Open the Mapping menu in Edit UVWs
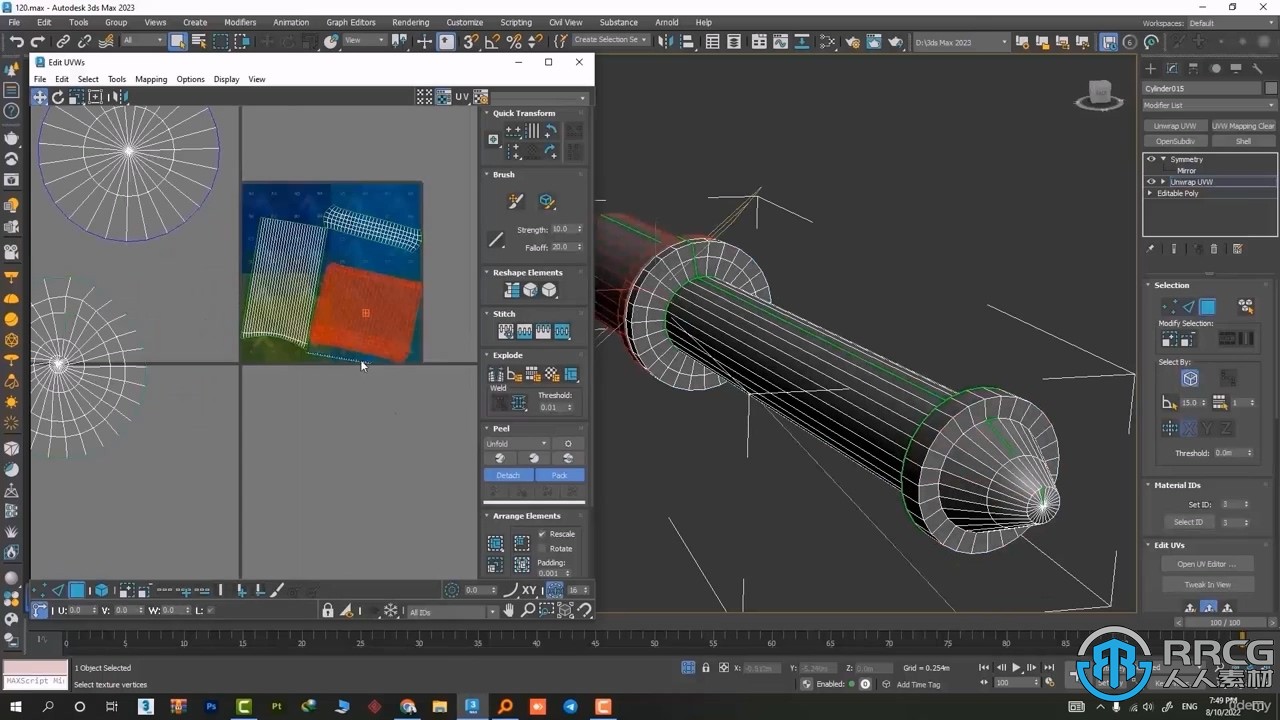1280x720 pixels. pos(151,79)
